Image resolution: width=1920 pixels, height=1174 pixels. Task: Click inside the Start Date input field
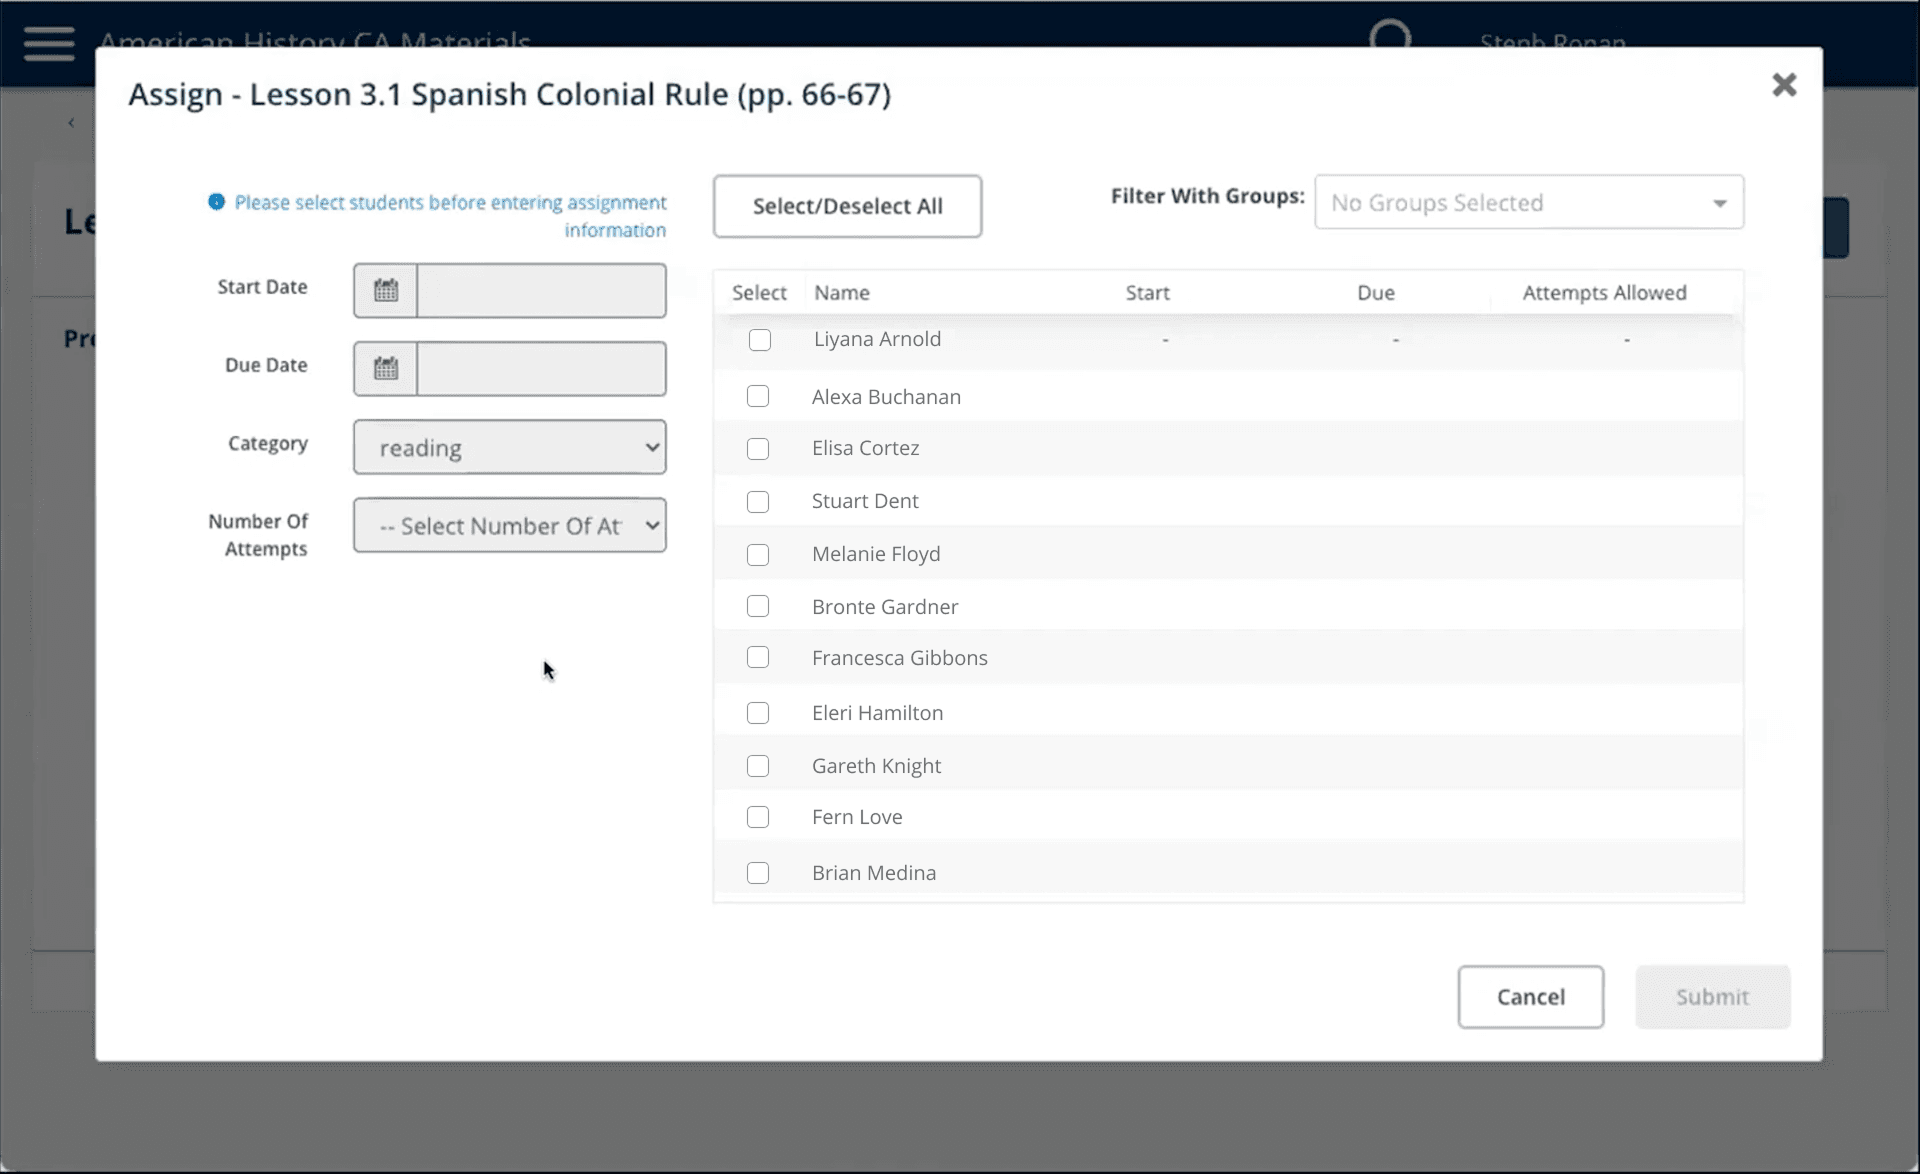click(540, 289)
